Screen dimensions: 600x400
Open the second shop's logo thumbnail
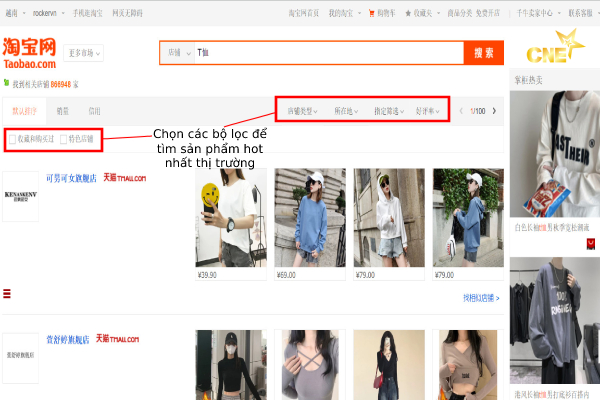coord(21,358)
